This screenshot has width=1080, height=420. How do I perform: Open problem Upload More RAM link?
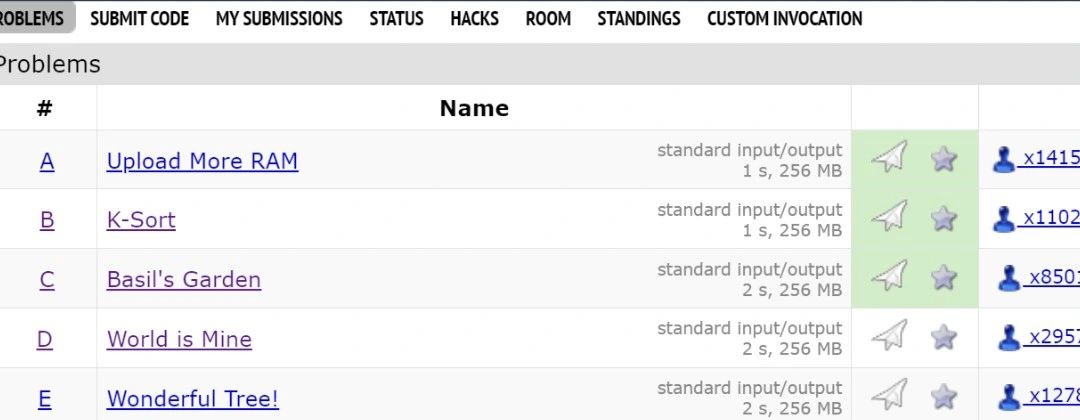click(x=202, y=161)
